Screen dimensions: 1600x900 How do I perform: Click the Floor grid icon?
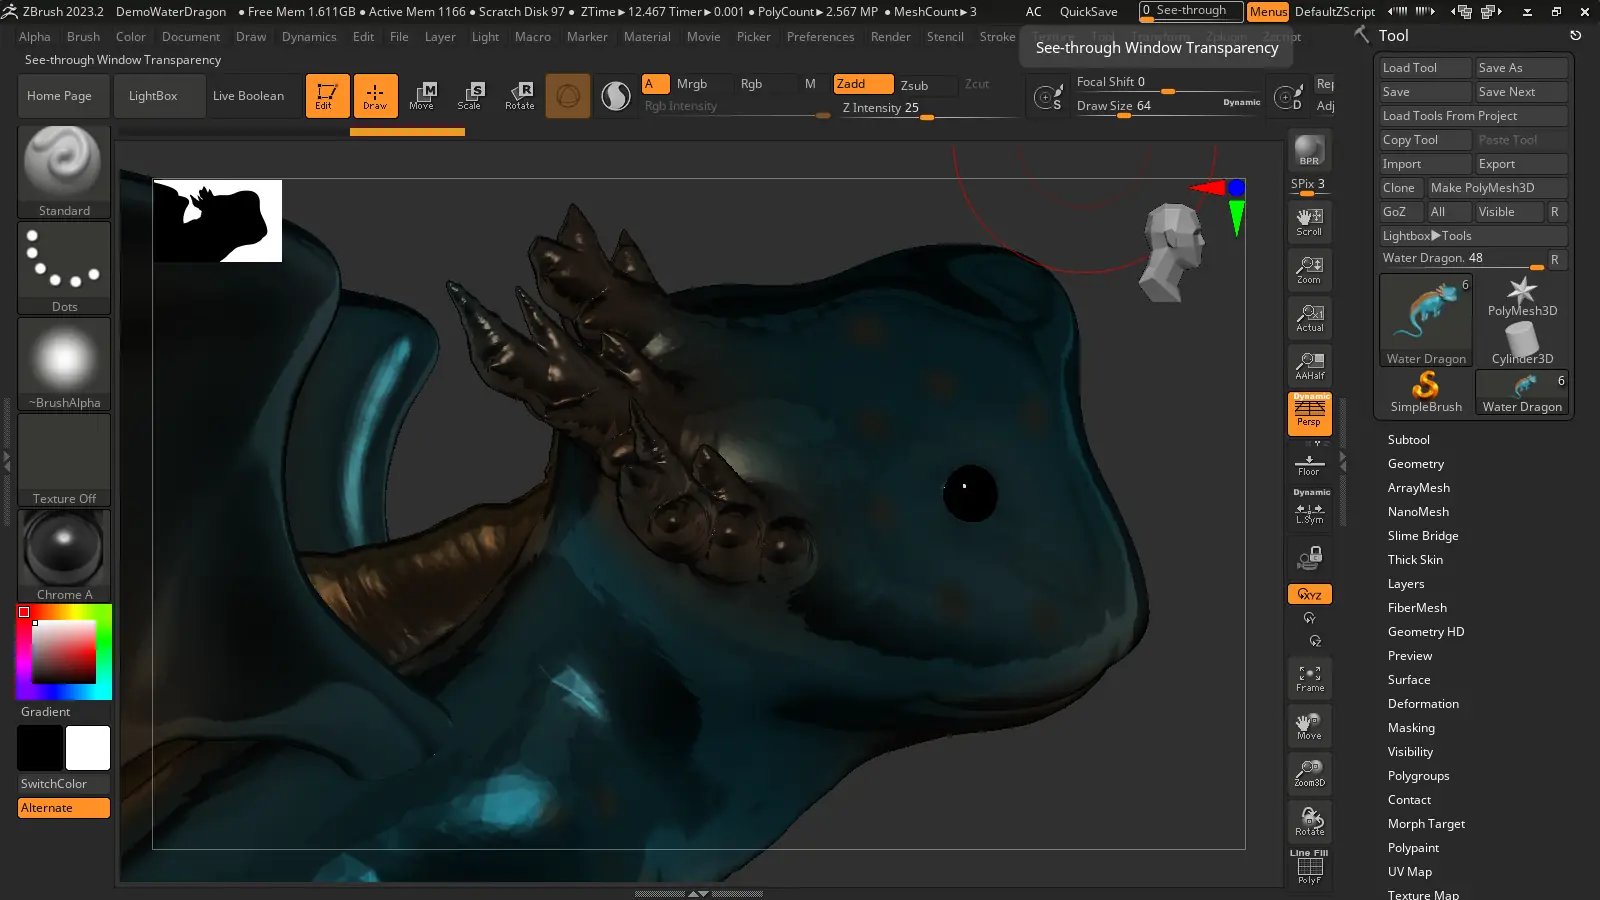tap(1309, 465)
